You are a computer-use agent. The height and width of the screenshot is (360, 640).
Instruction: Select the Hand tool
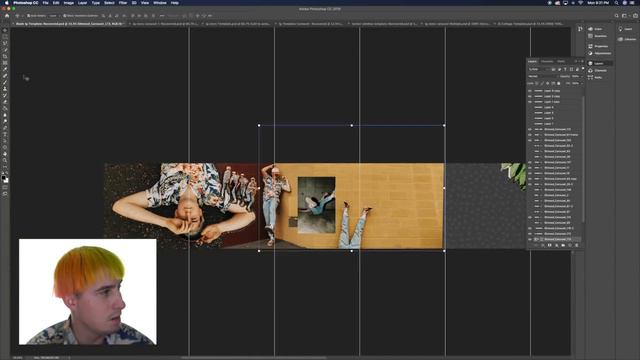pyautogui.click(x=5, y=154)
